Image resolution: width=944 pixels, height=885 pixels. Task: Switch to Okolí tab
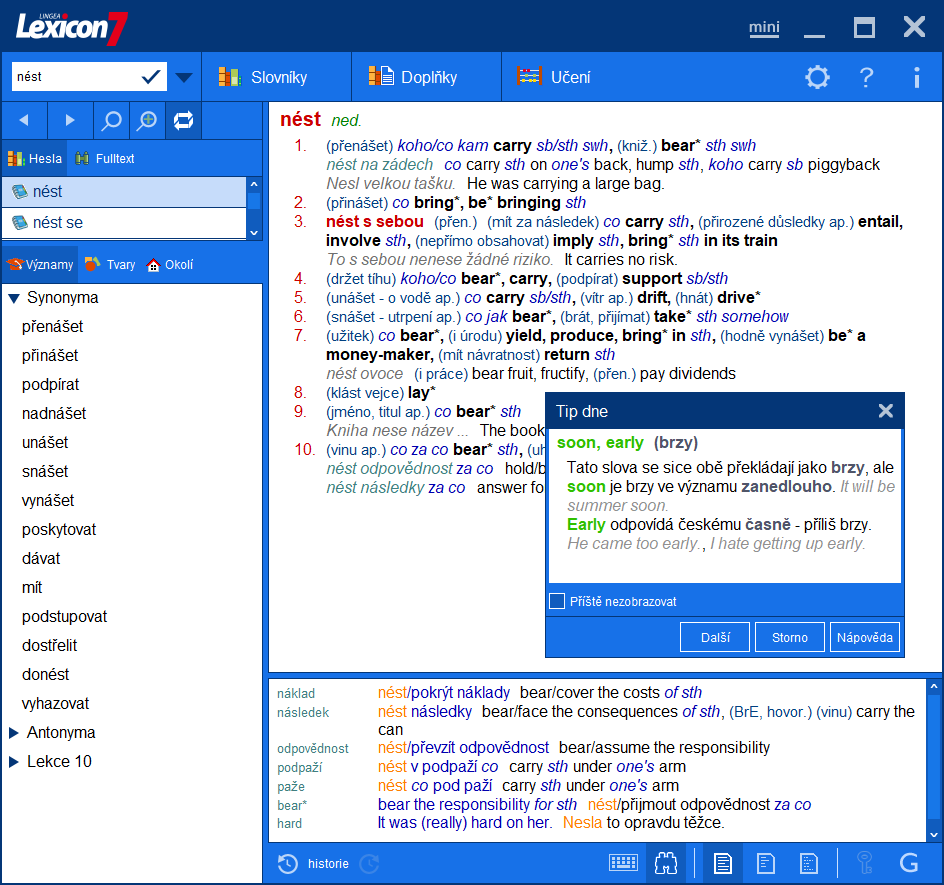click(170, 264)
